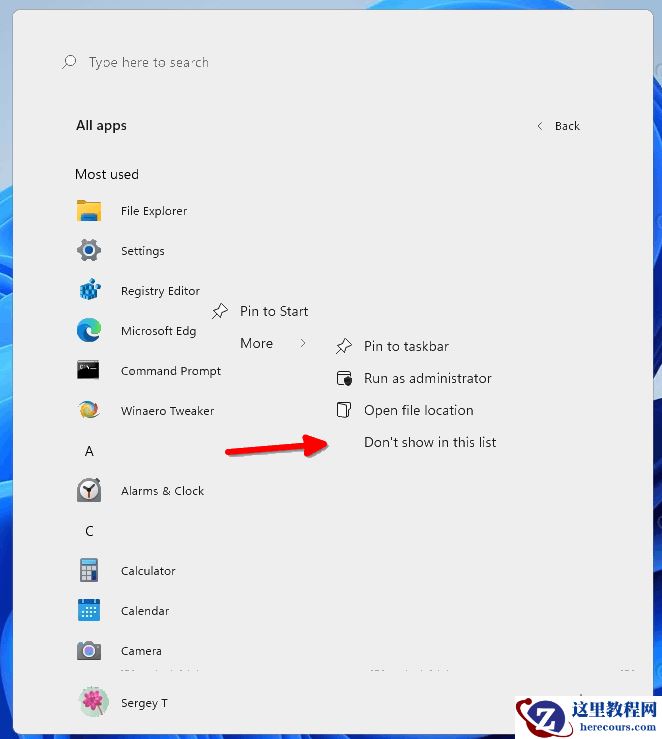The image size is (662, 739).
Task: Click pin icon beside Pin to Start
Action: pos(220,311)
